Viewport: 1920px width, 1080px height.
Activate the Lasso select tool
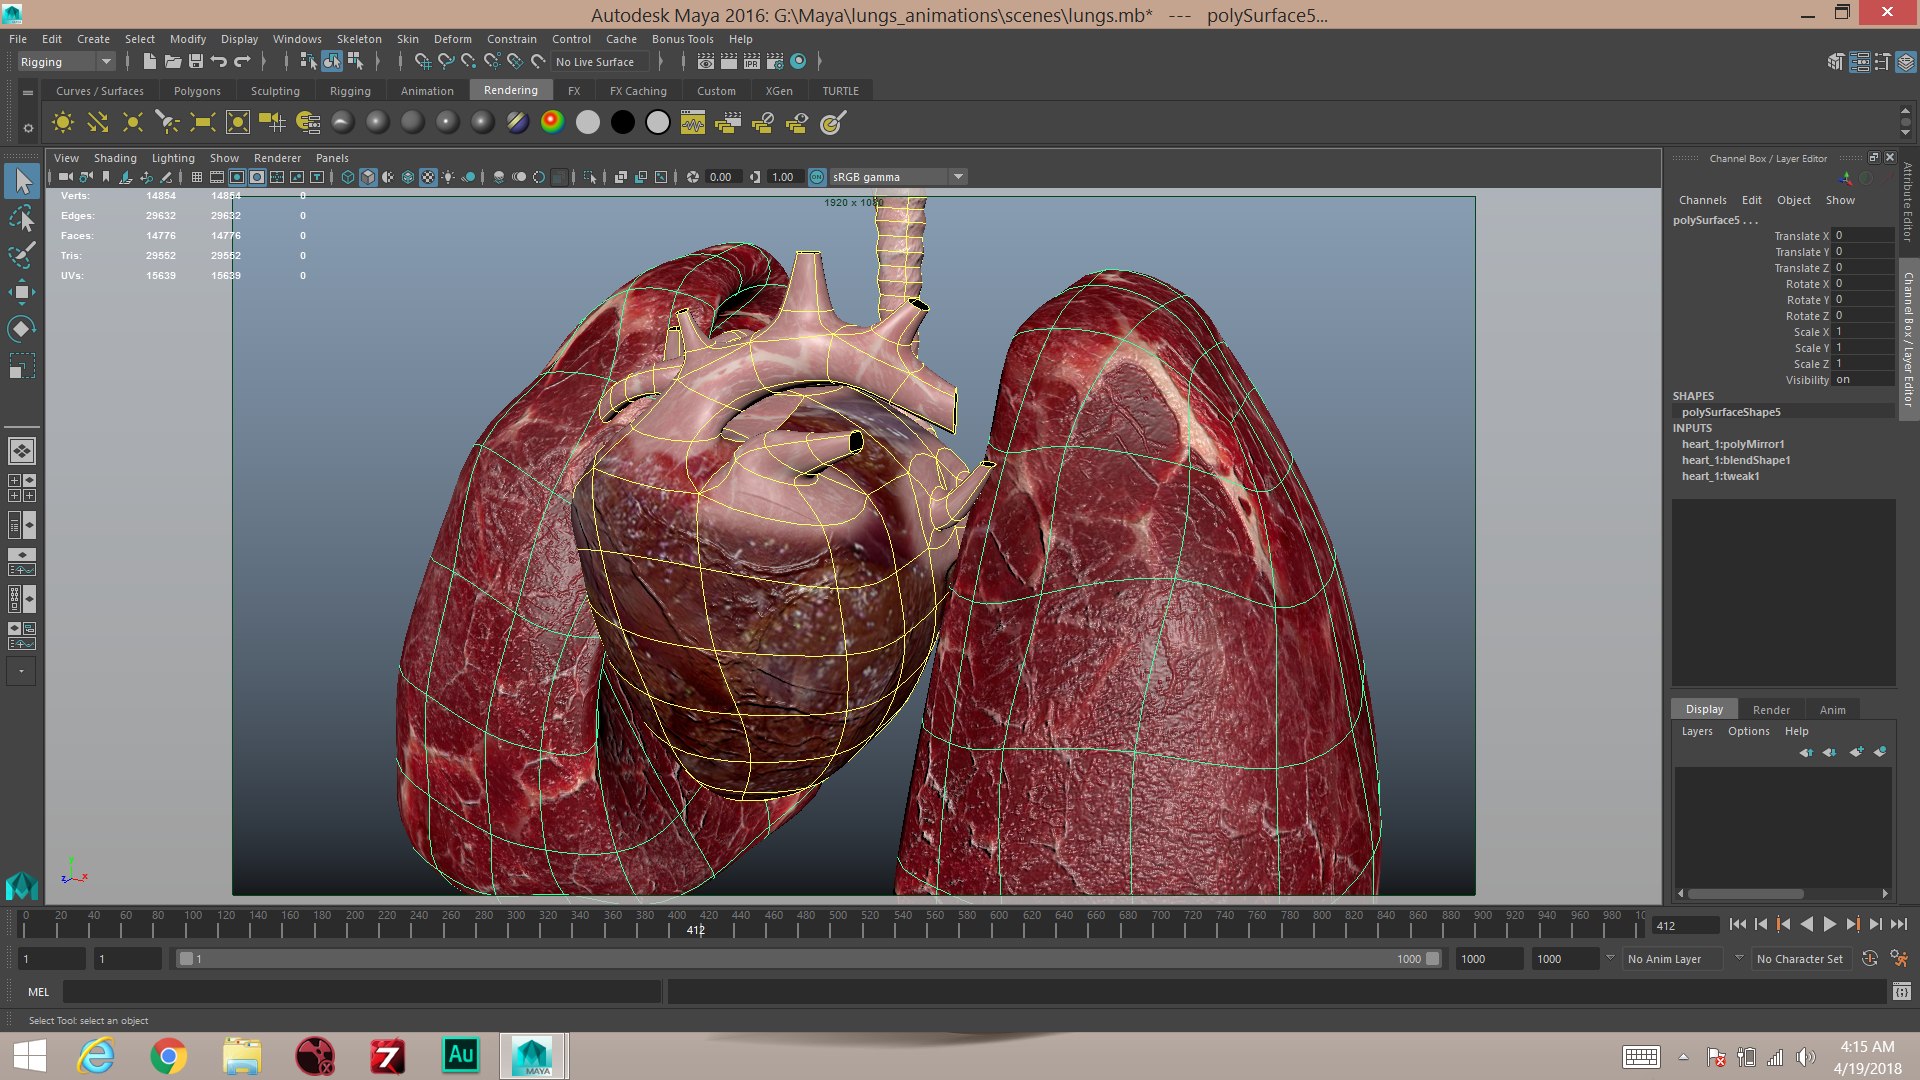point(22,219)
